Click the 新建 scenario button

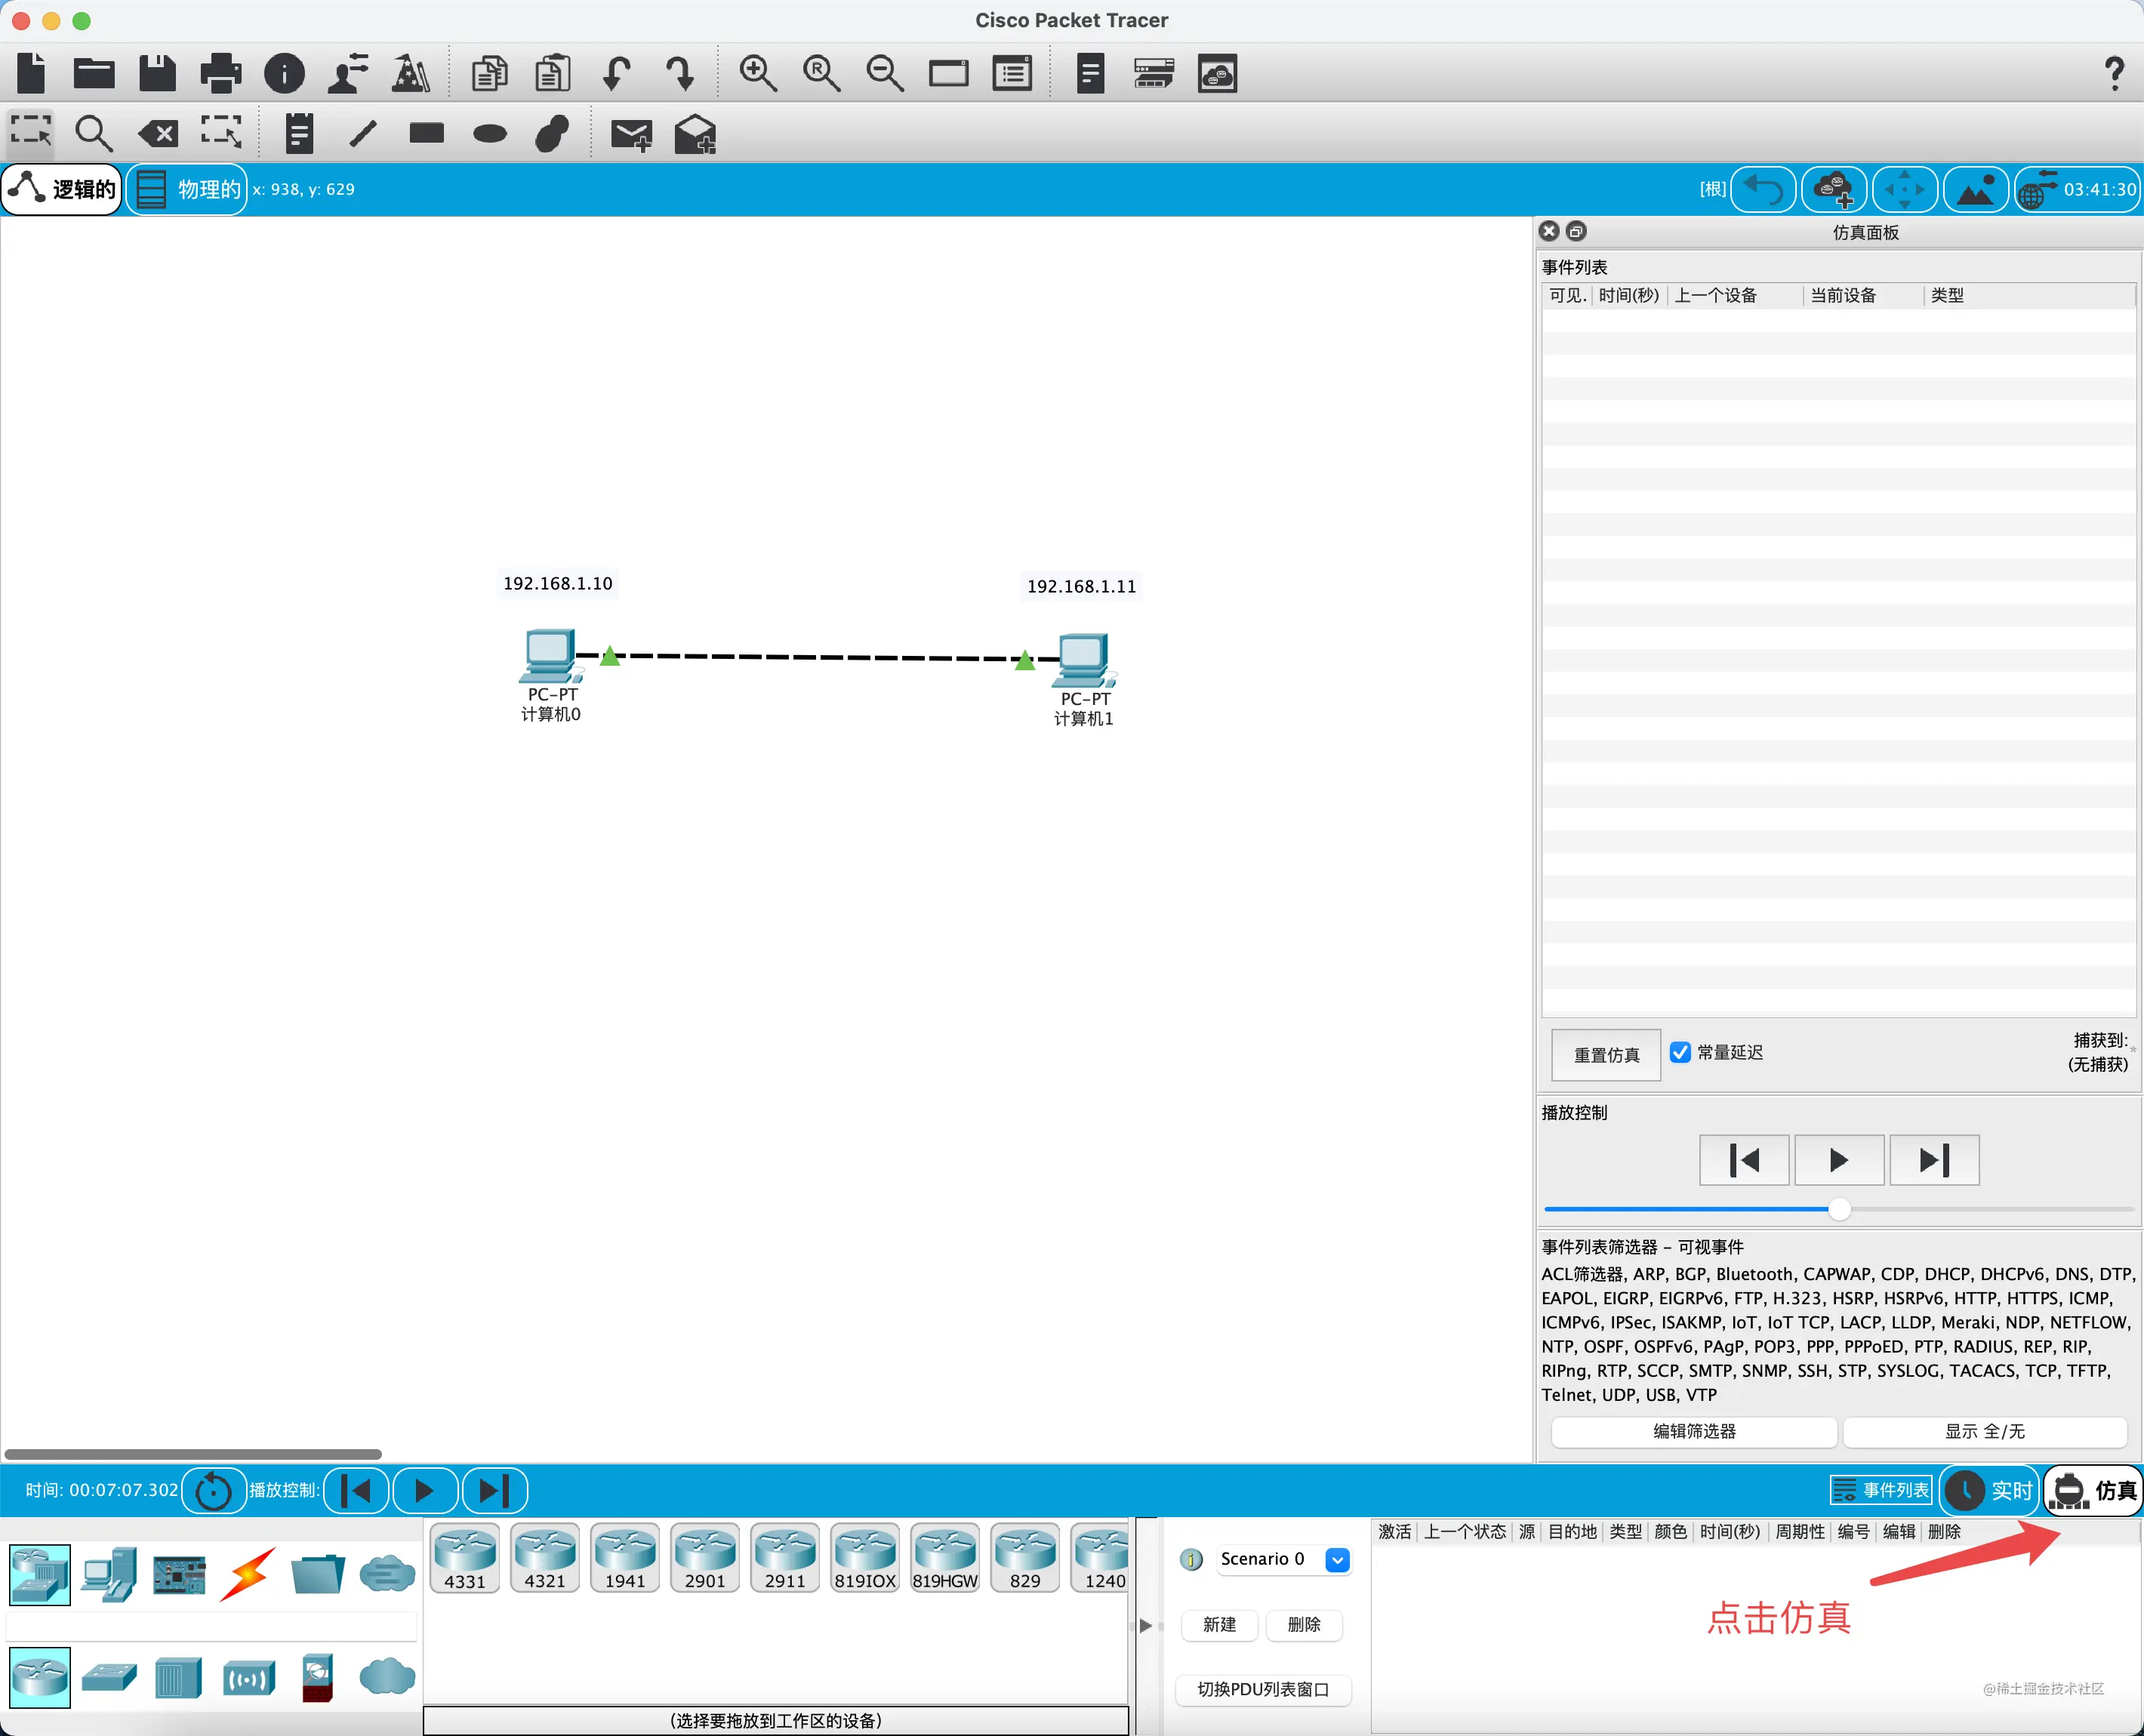point(1219,1625)
